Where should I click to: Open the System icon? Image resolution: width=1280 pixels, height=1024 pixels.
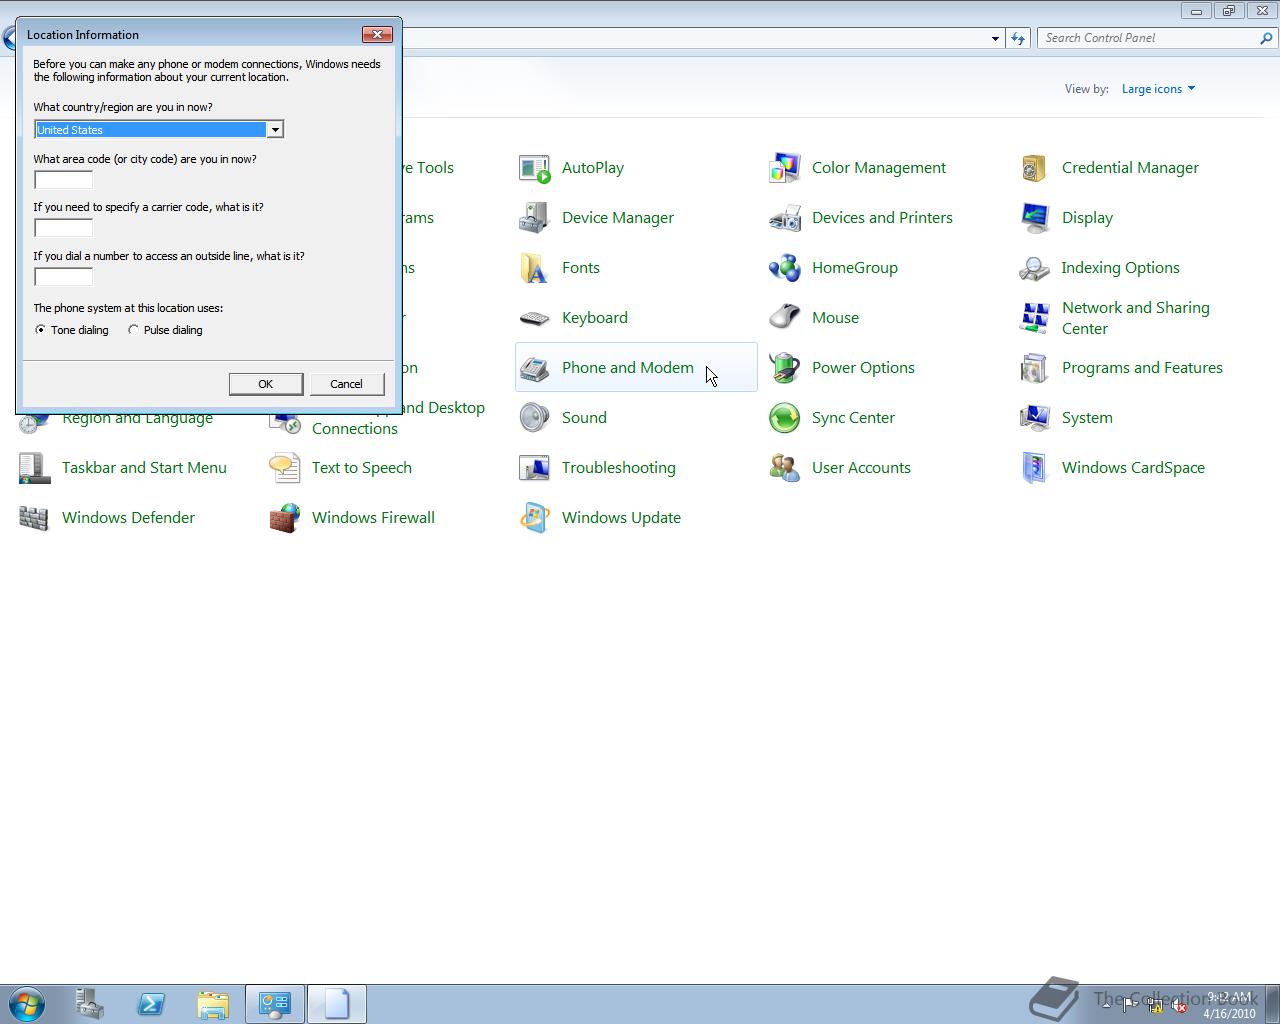coord(1035,418)
